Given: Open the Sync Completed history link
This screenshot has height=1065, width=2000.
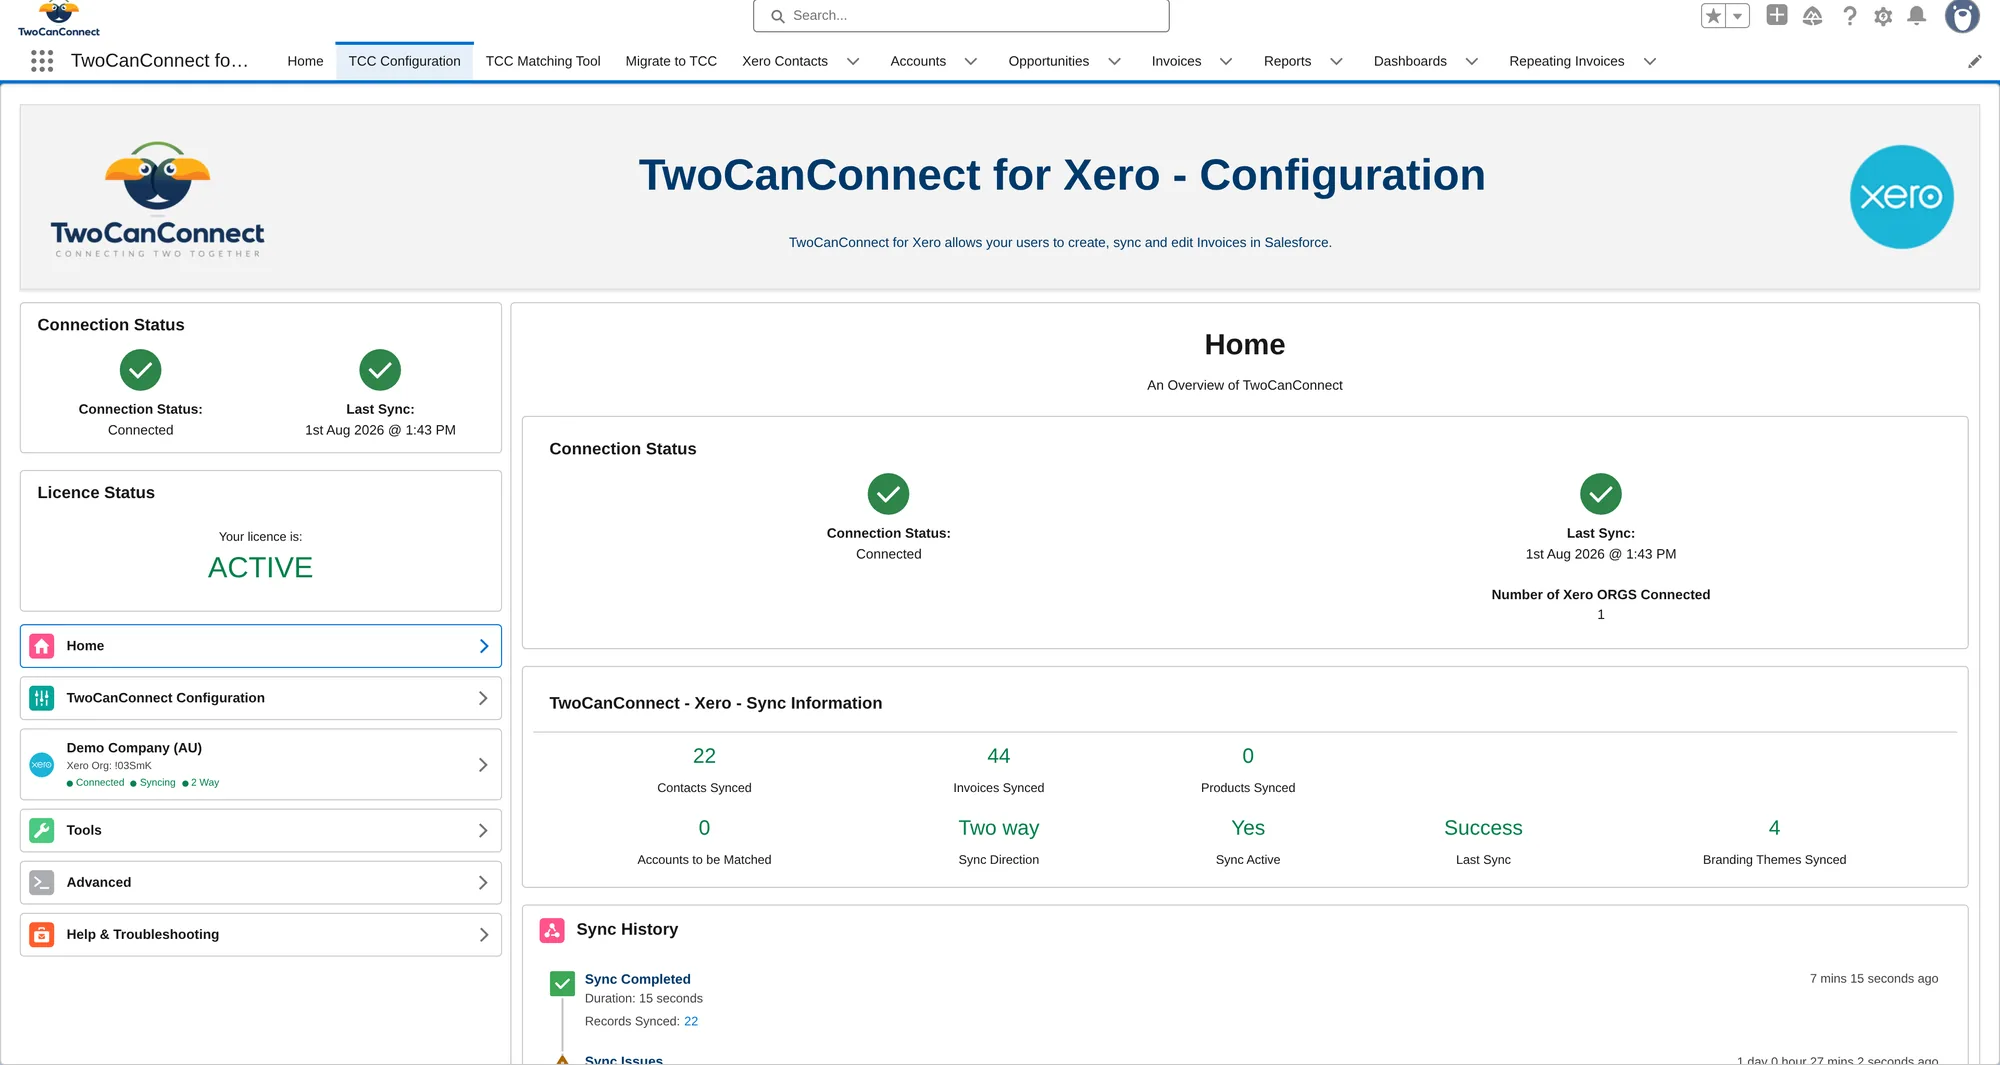Looking at the screenshot, I should pyautogui.click(x=637, y=979).
